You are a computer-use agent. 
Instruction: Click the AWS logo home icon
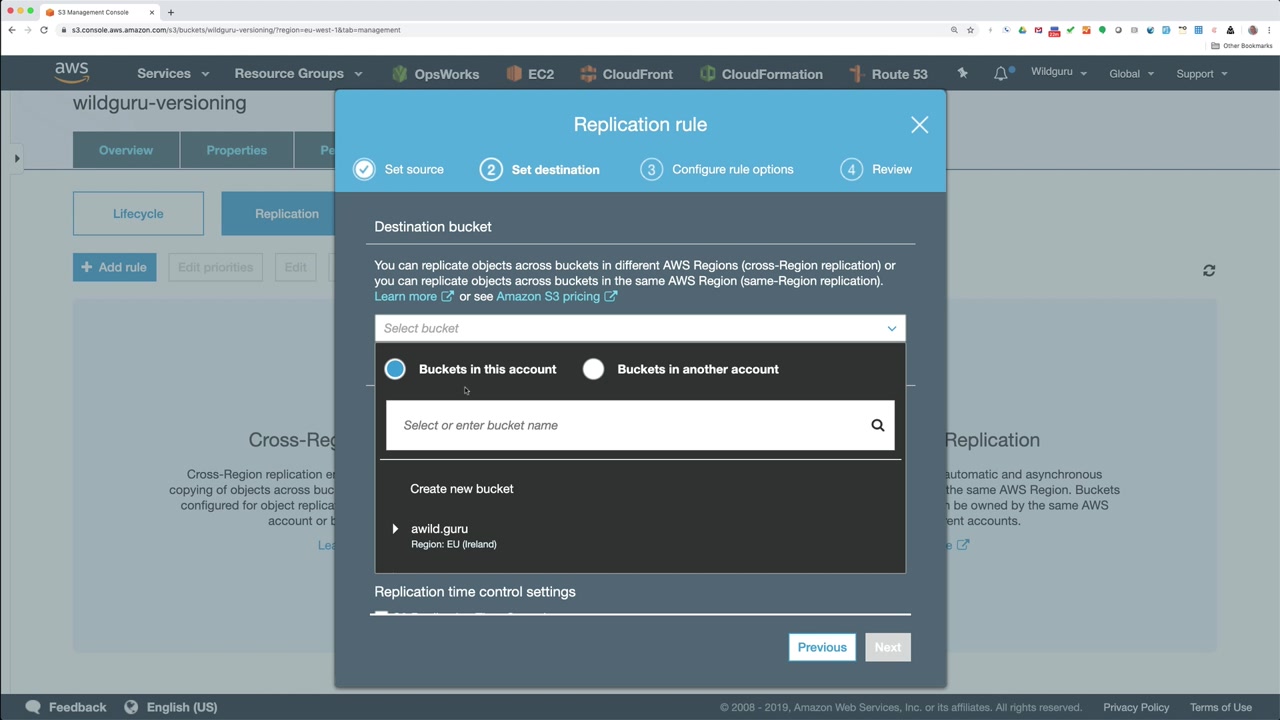(72, 72)
